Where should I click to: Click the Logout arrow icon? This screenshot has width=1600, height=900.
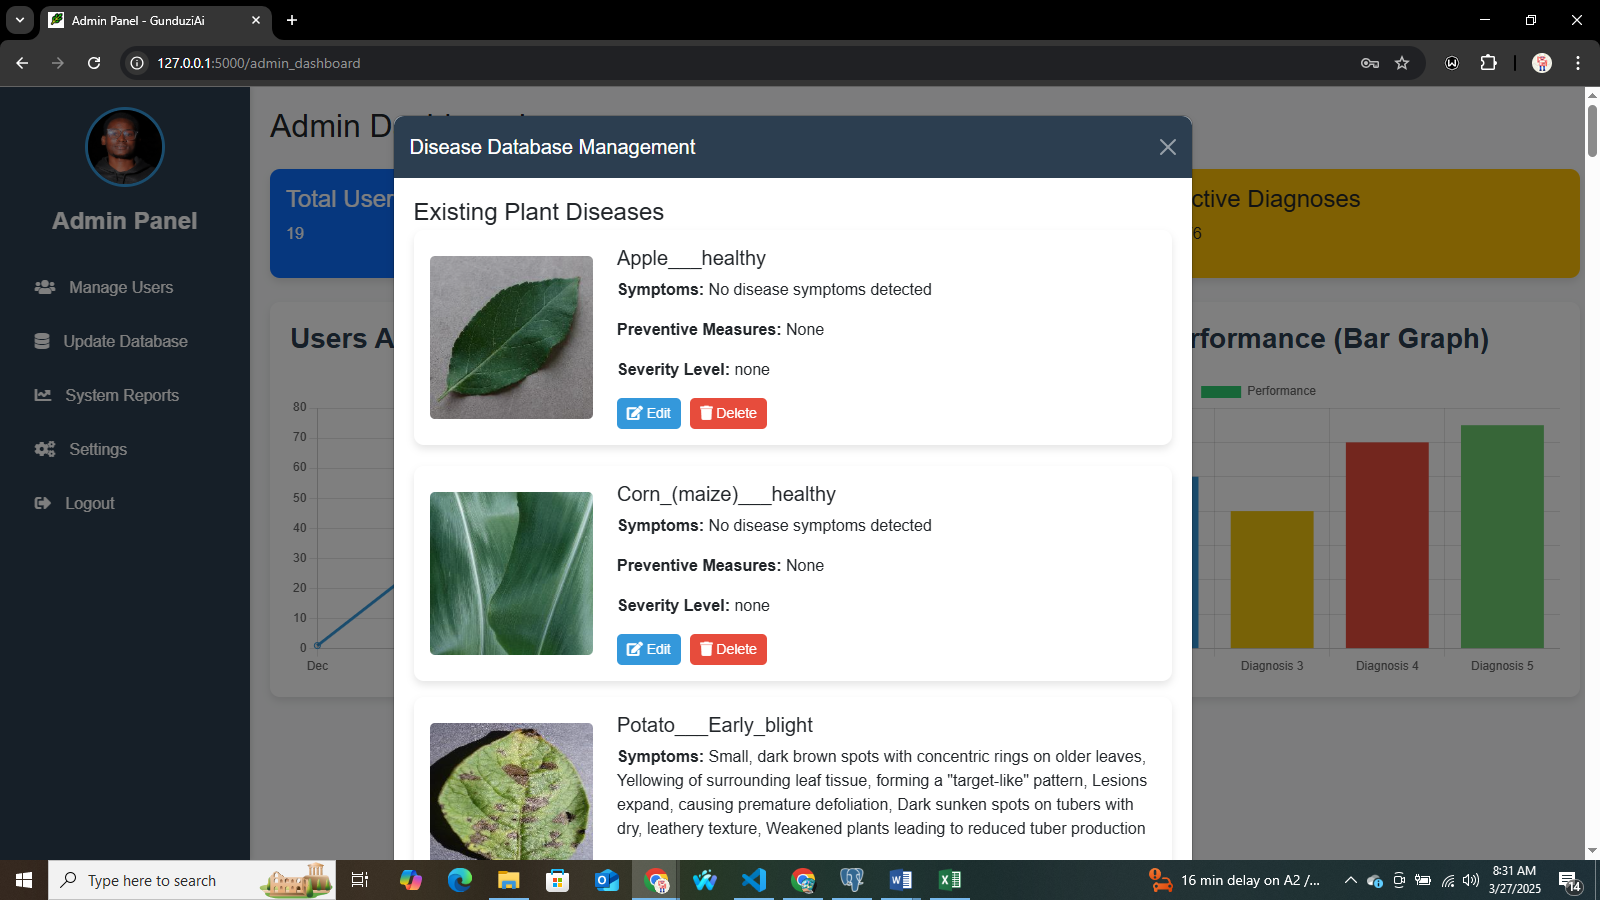pos(42,503)
